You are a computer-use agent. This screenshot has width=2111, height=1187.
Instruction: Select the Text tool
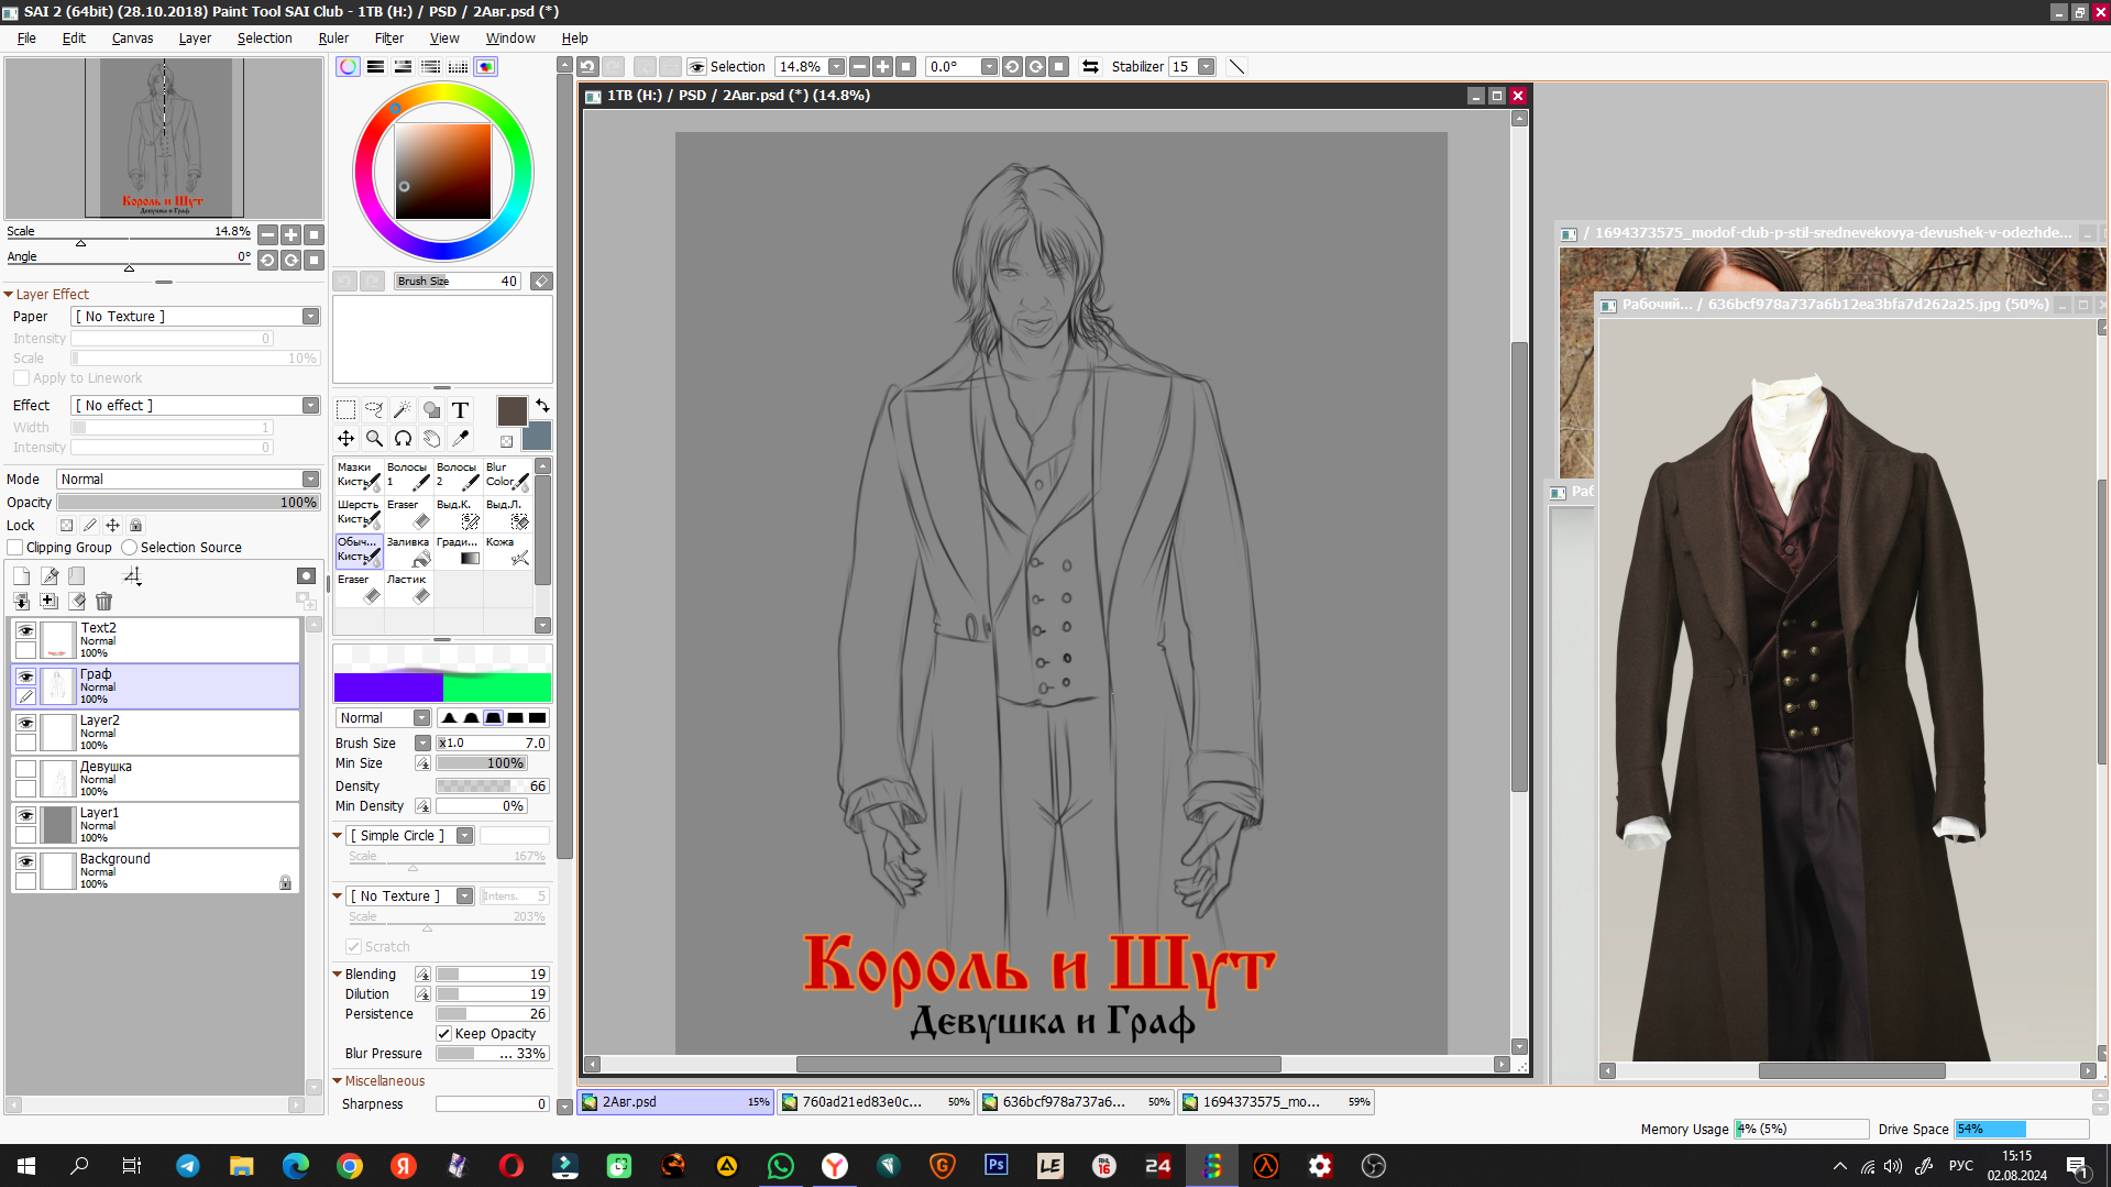460,410
